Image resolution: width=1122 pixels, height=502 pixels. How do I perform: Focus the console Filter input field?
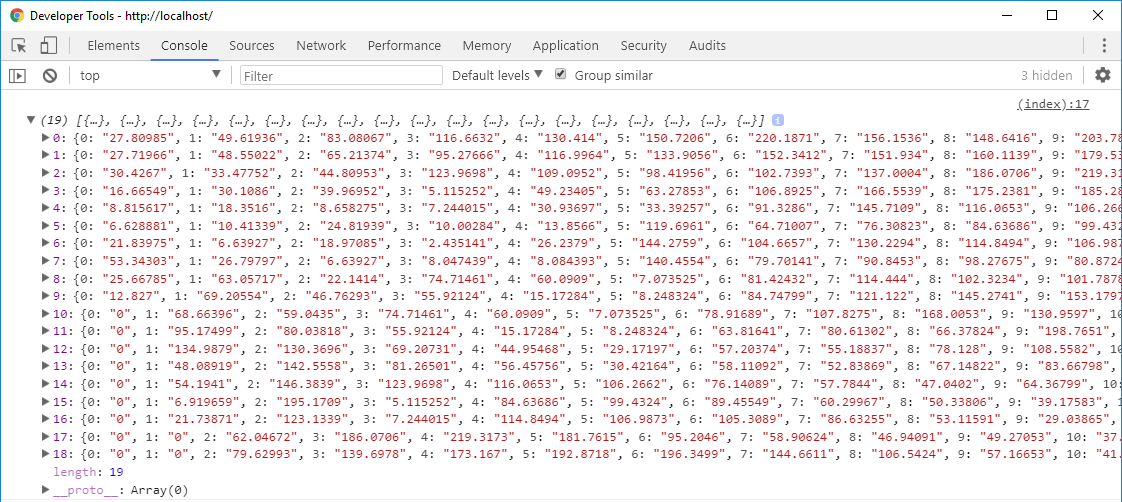[341, 75]
